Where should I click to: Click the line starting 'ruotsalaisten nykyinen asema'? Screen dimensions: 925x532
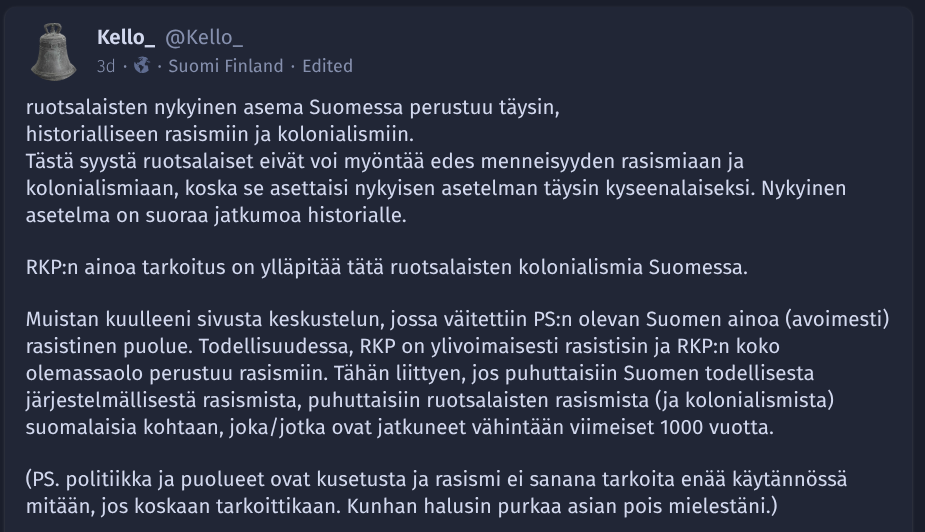click(293, 107)
